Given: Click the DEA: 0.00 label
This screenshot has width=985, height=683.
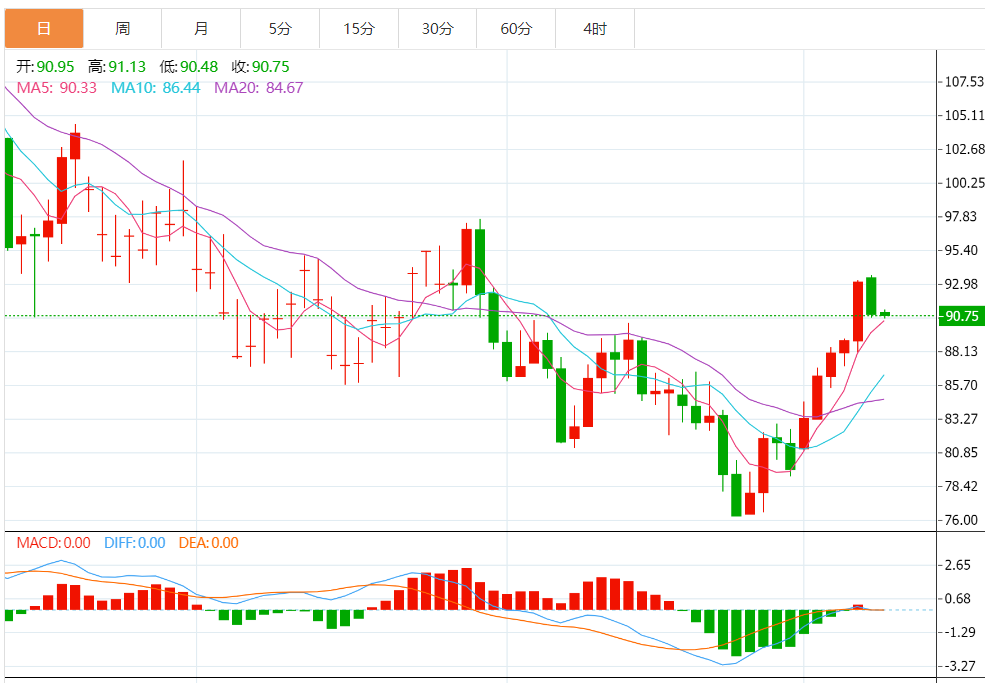Looking at the screenshot, I should click(x=209, y=543).
